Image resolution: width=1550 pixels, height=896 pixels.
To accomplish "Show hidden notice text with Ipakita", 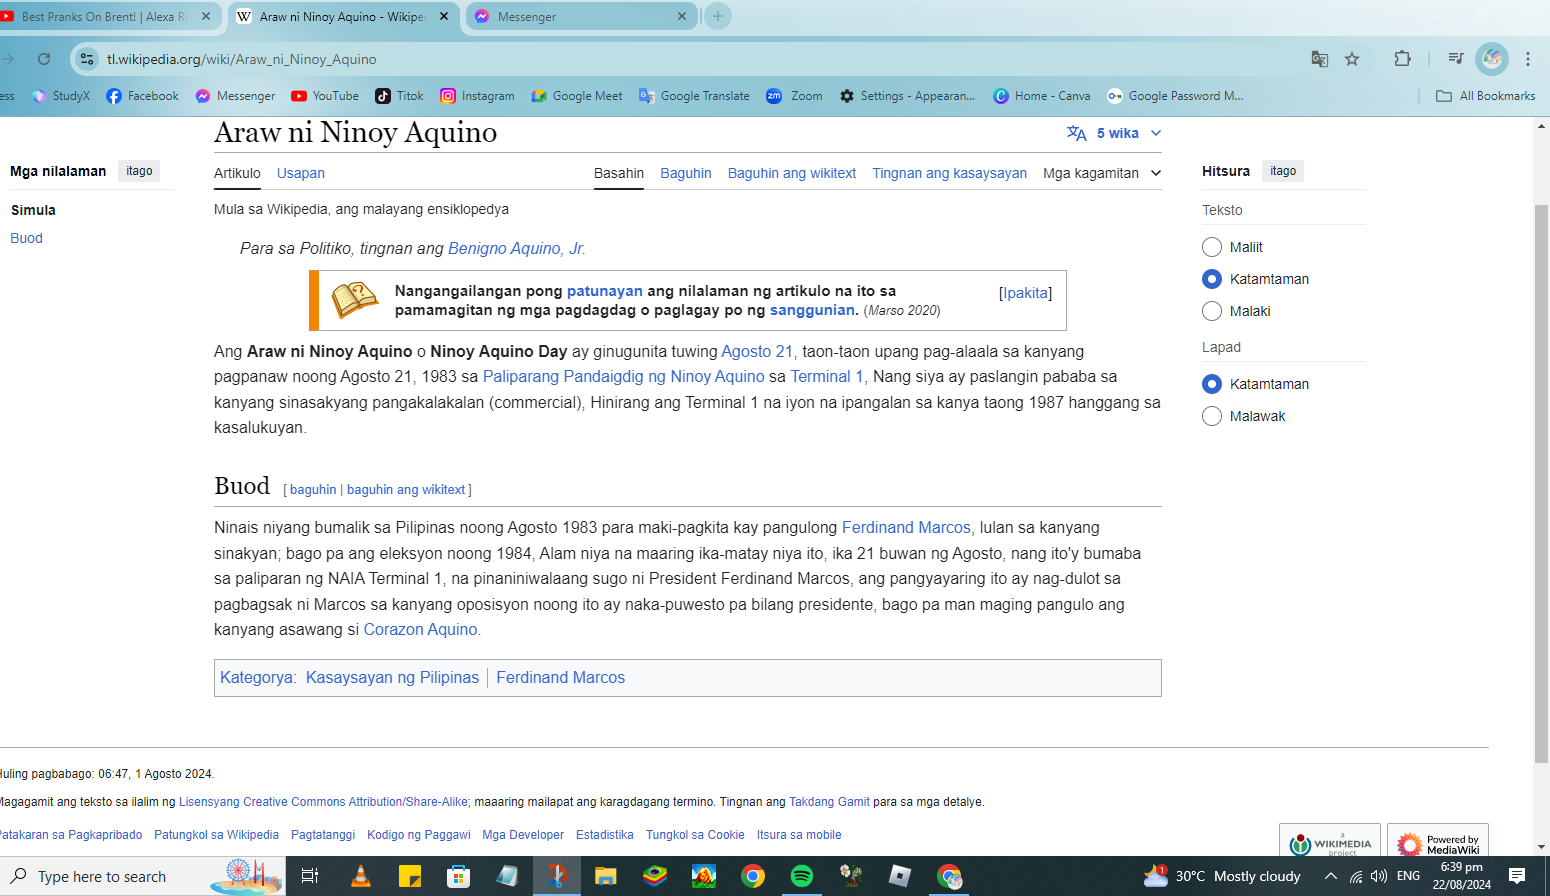I will [x=1025, y=293].
